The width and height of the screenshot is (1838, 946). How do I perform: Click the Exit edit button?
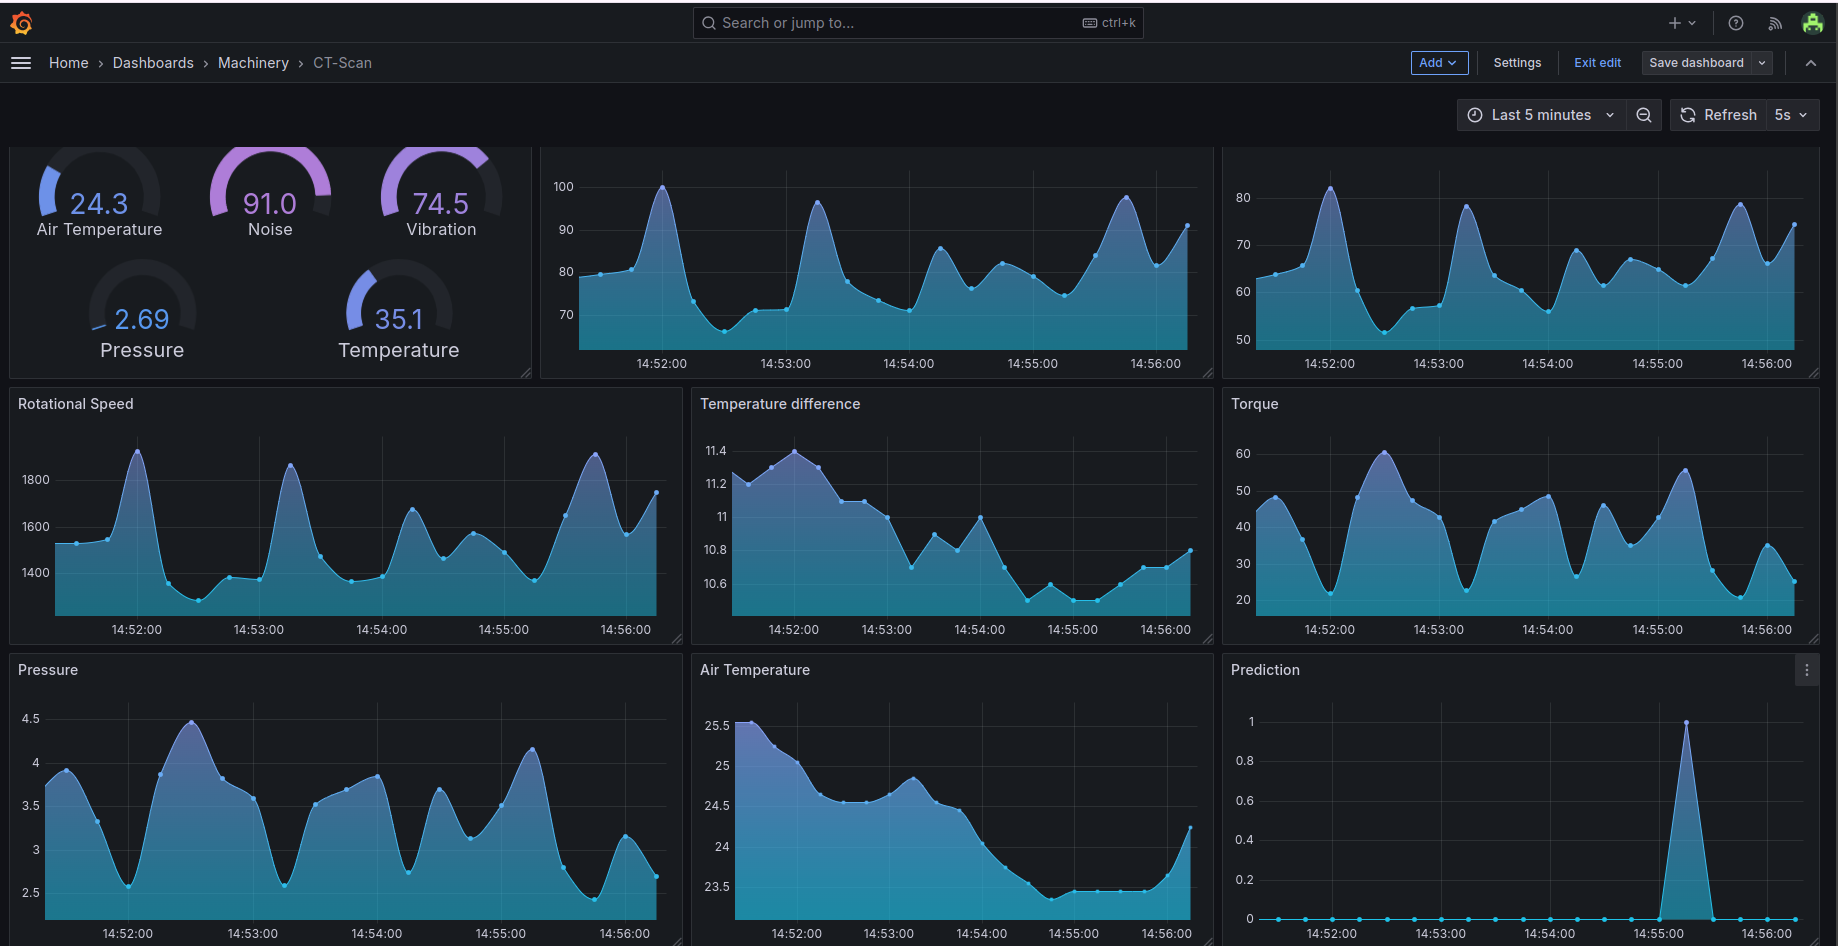(x=1597, y=63)
